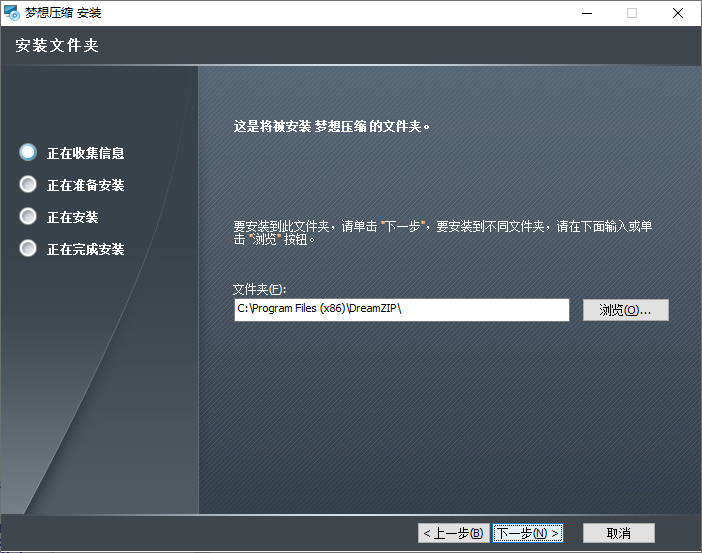Select the 正在收集信息 step indicator
The height and width of the screenshot is (553, 702).
tap(28, 152)
